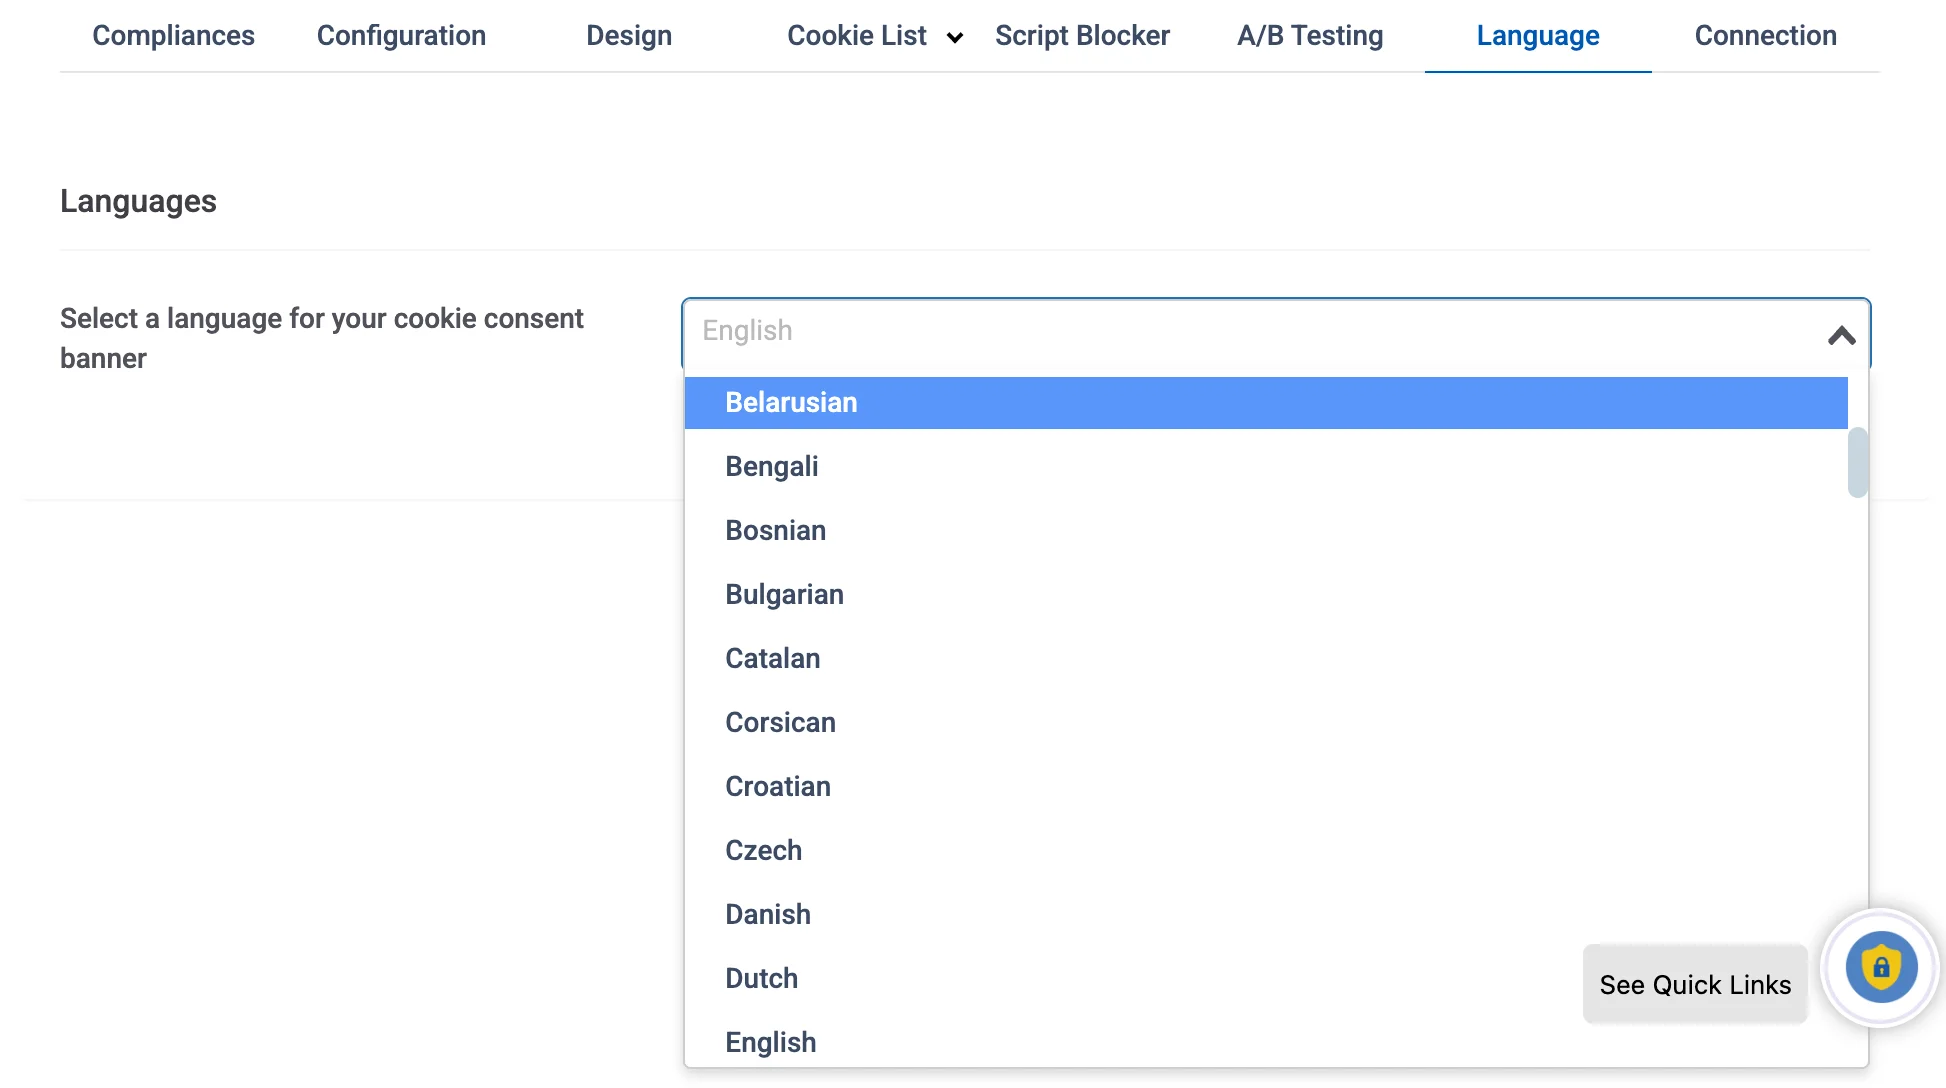Screen dimensions: 1946x1088
Task: Select Danish from the list
Action: click(1266, 915)
